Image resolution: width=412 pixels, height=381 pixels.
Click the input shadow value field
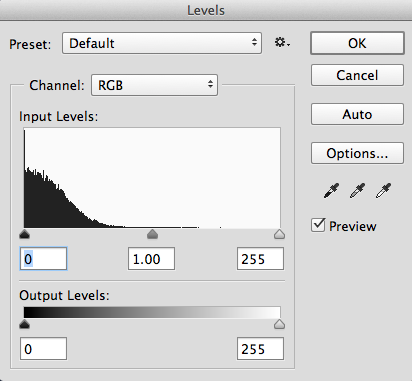pos(43,259)
